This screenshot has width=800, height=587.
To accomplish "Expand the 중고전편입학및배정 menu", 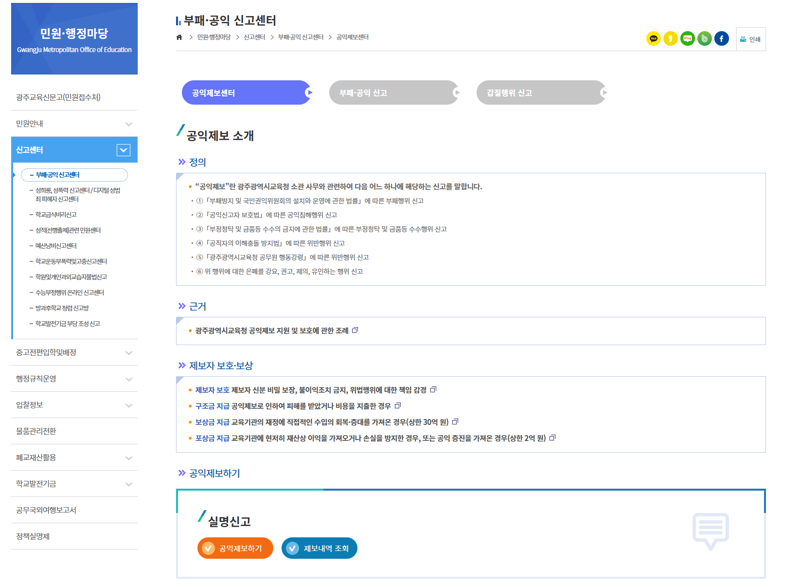I will pyautogui.click(x=129, y=353).
